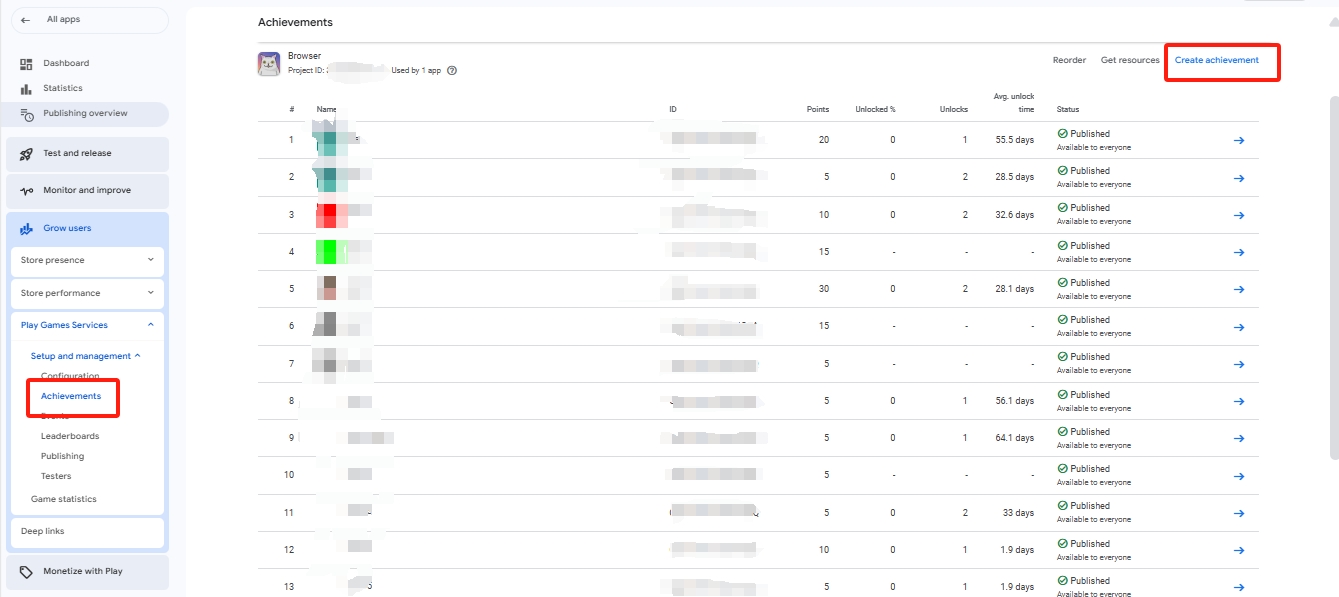Open Publishing overview page

pyautogui.click(x=85, y=113)
